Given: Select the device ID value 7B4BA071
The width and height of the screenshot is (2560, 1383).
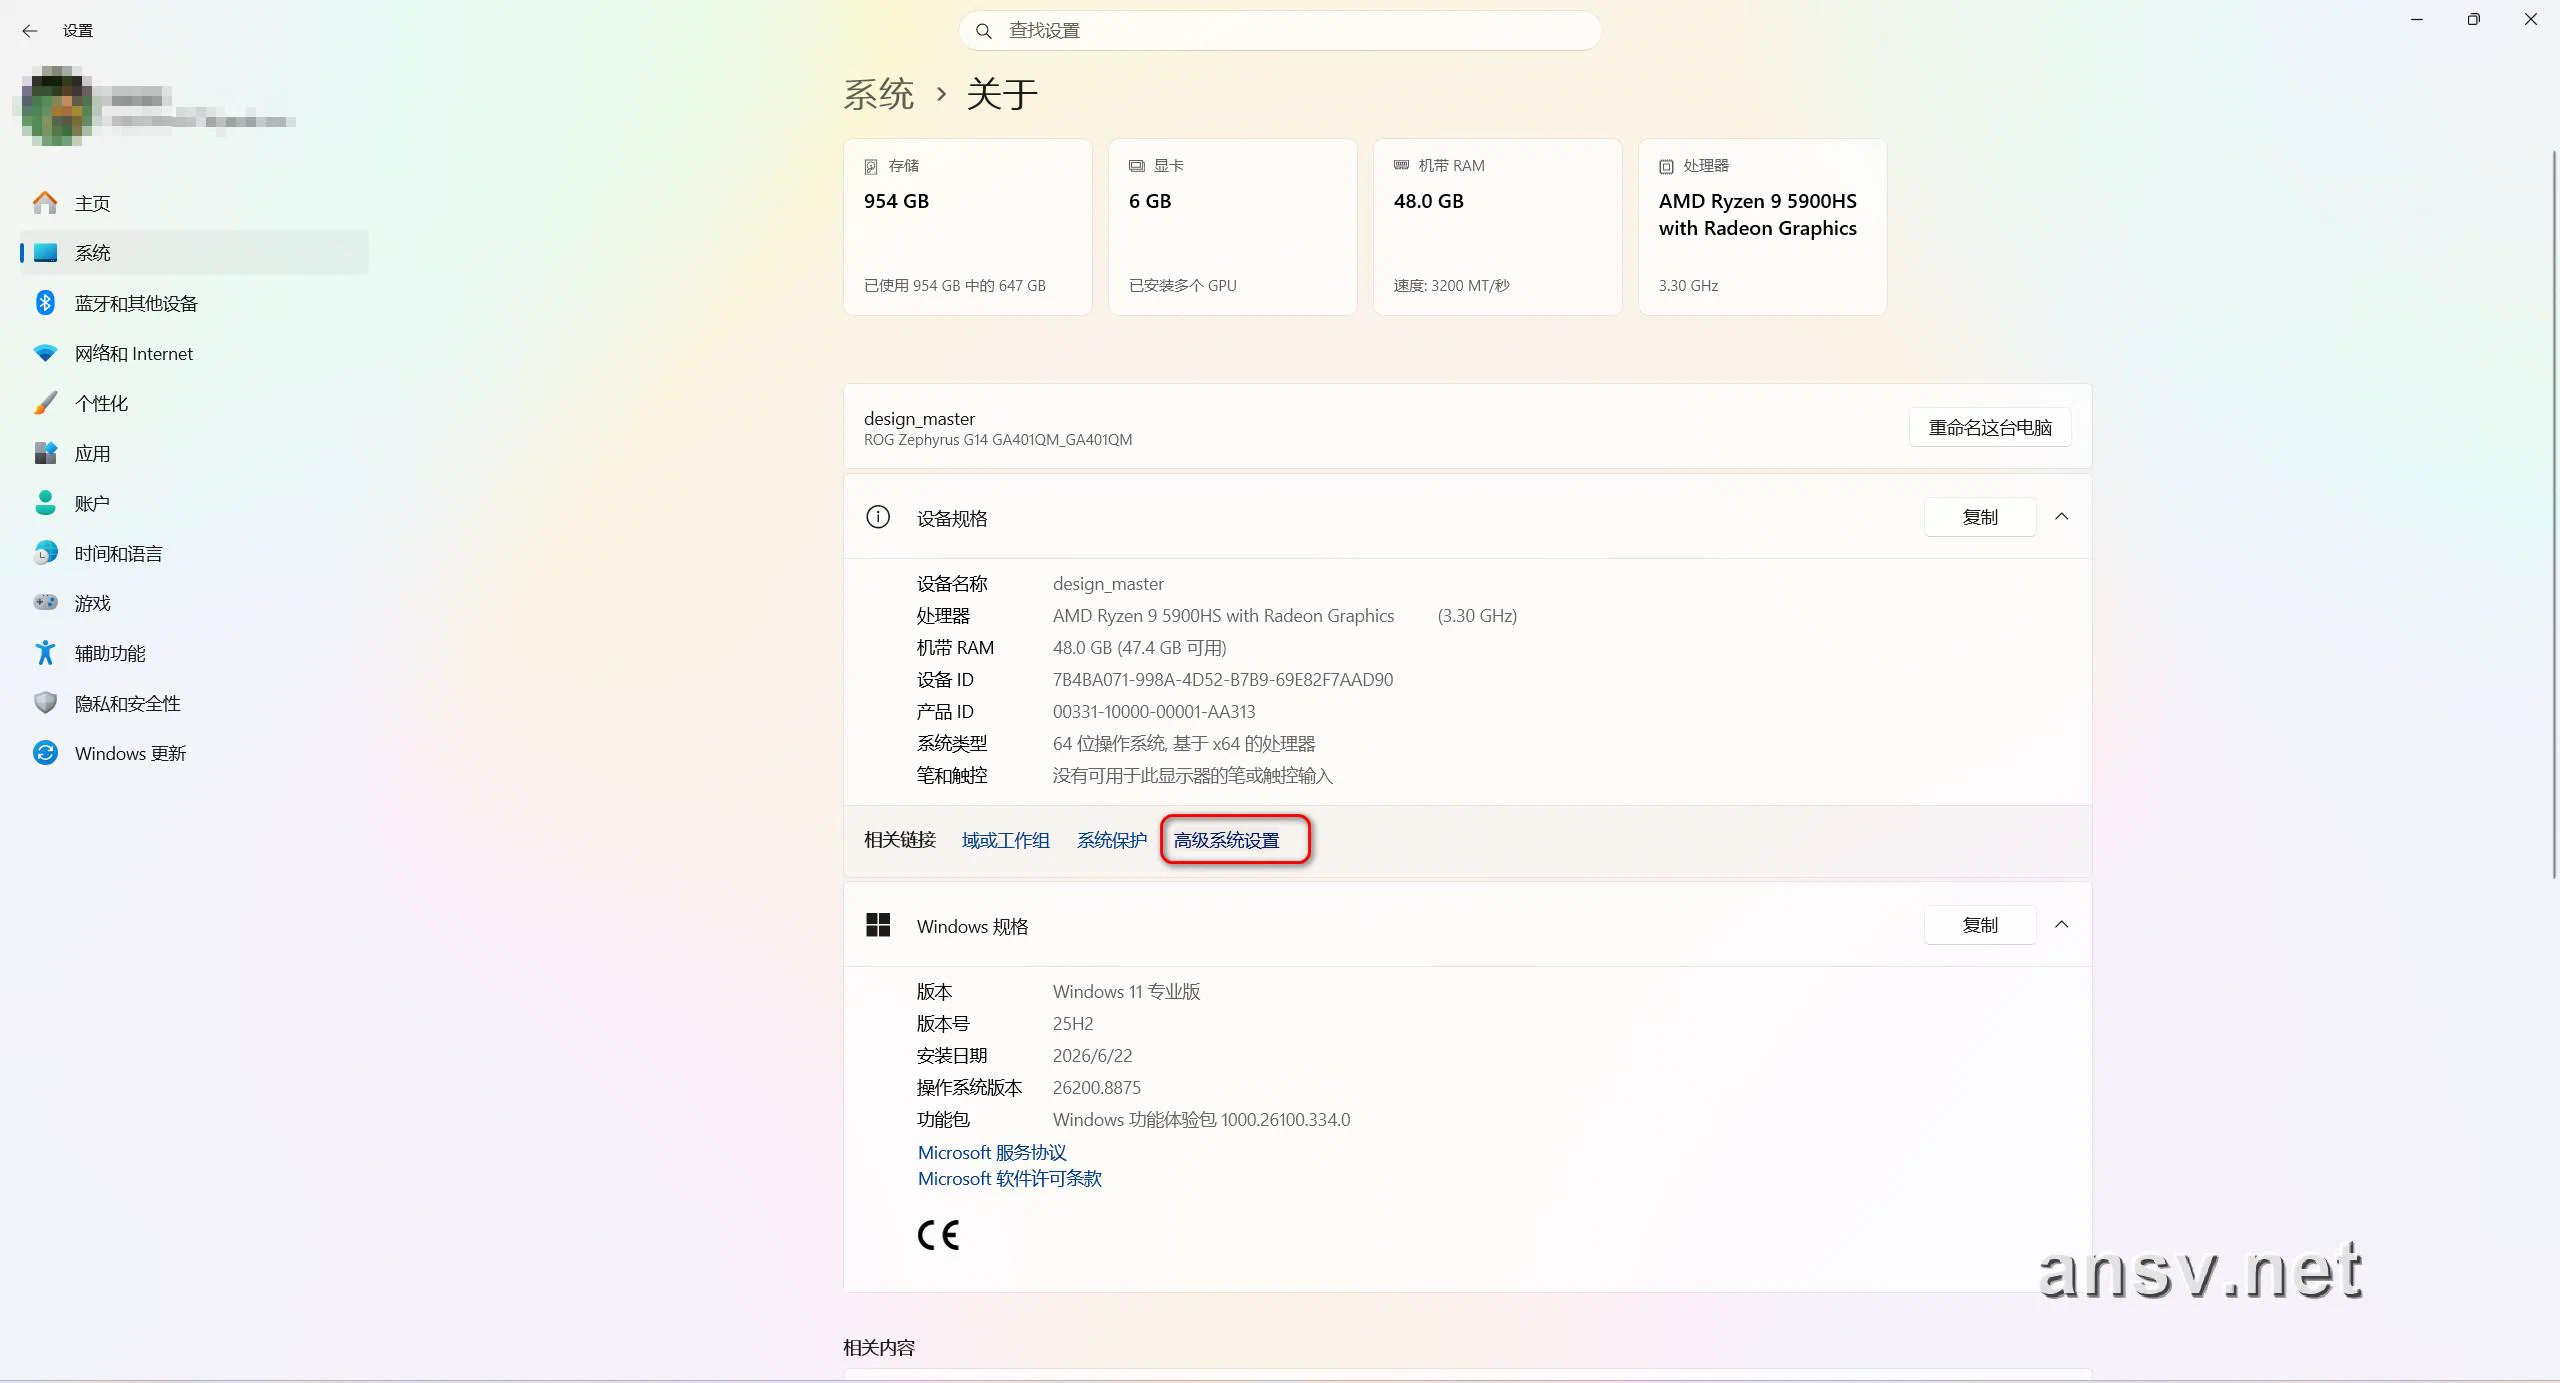Looking at the screenshot, I should 1222,680.
